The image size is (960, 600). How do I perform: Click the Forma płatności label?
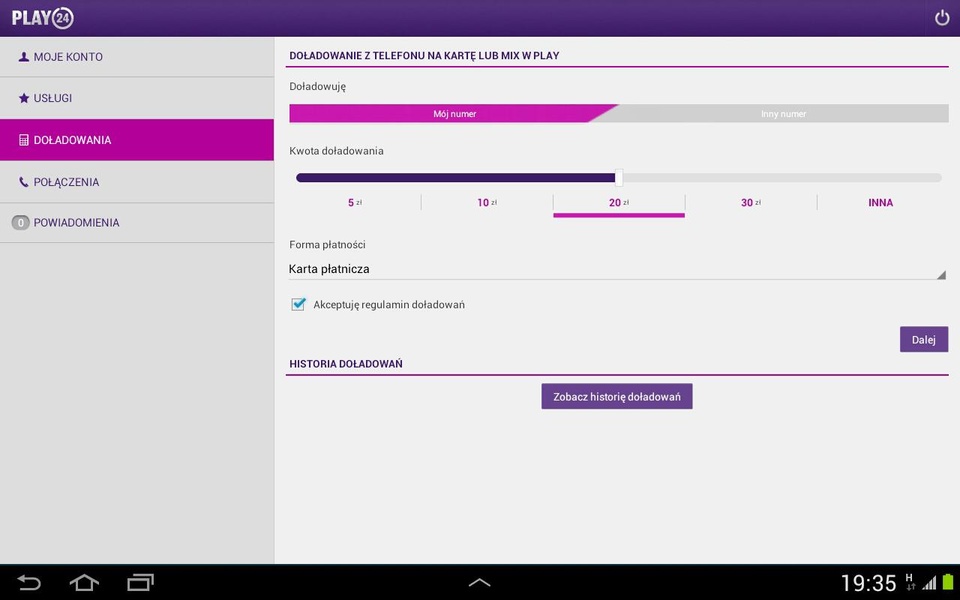pos(327,245)
